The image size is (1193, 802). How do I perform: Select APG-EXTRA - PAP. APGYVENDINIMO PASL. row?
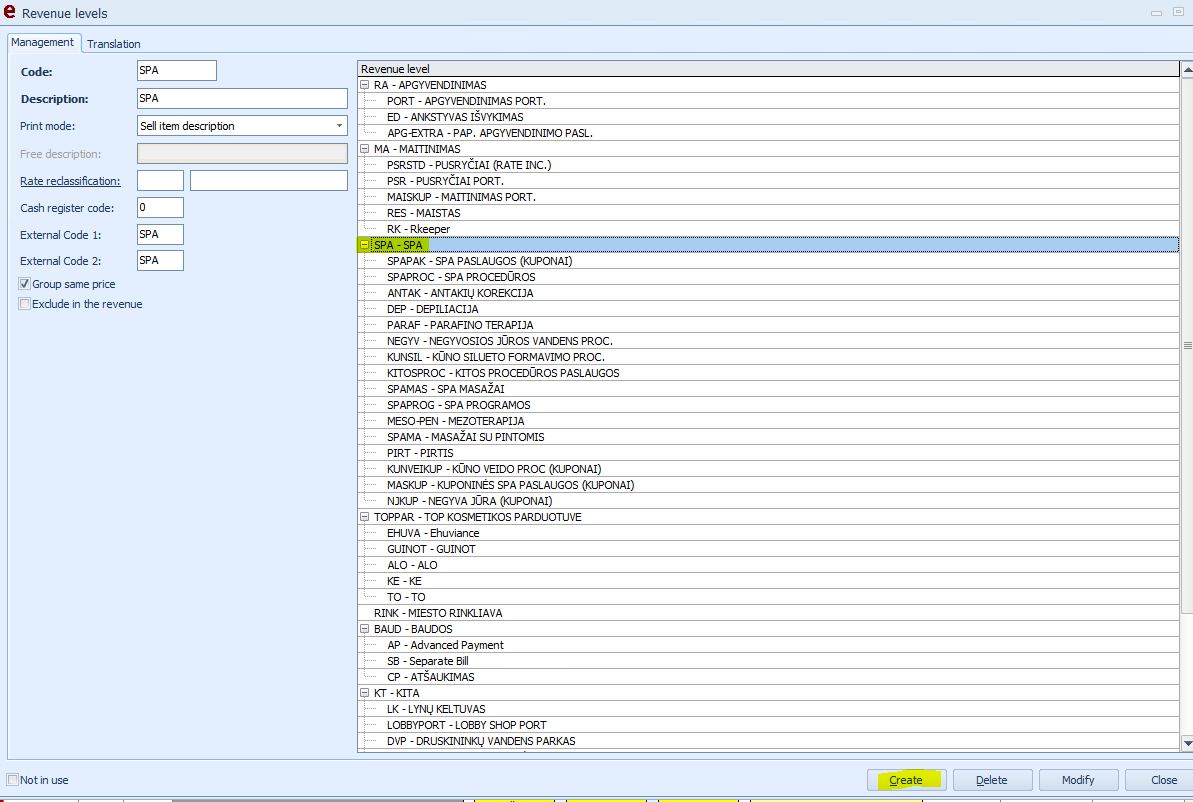[768, 133]
